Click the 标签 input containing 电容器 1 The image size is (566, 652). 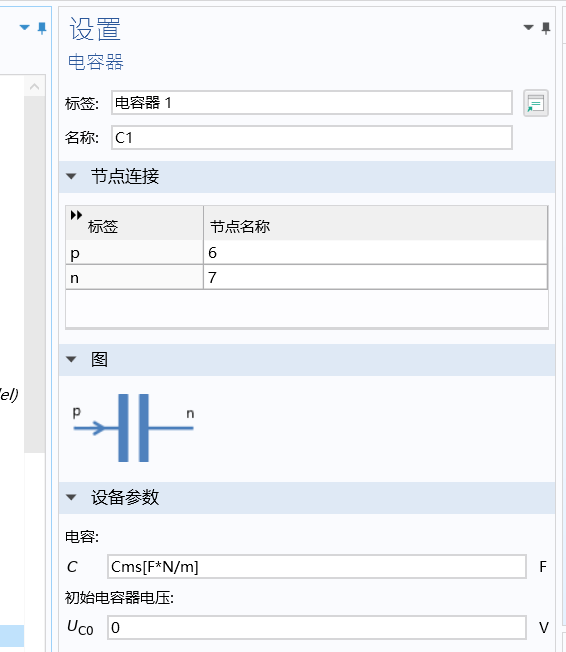point(311,103)
